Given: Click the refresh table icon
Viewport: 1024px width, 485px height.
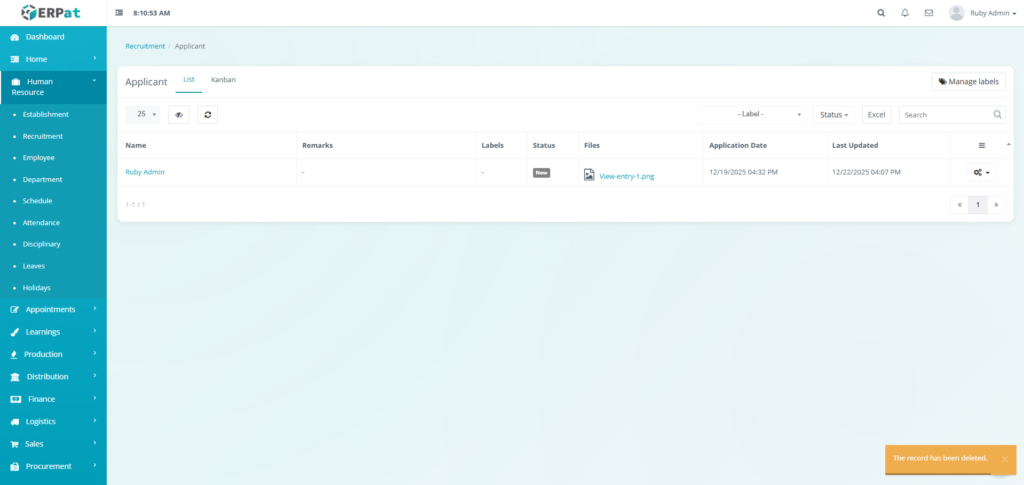Looking at the screenshot, I should point(207,115).
